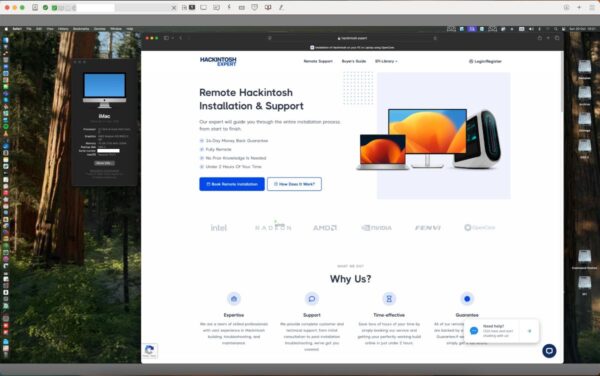Image resolution: width=600 pixels, height=376 pixels.
Task: Click the menu bar date and time
Action: pos(582,29)
